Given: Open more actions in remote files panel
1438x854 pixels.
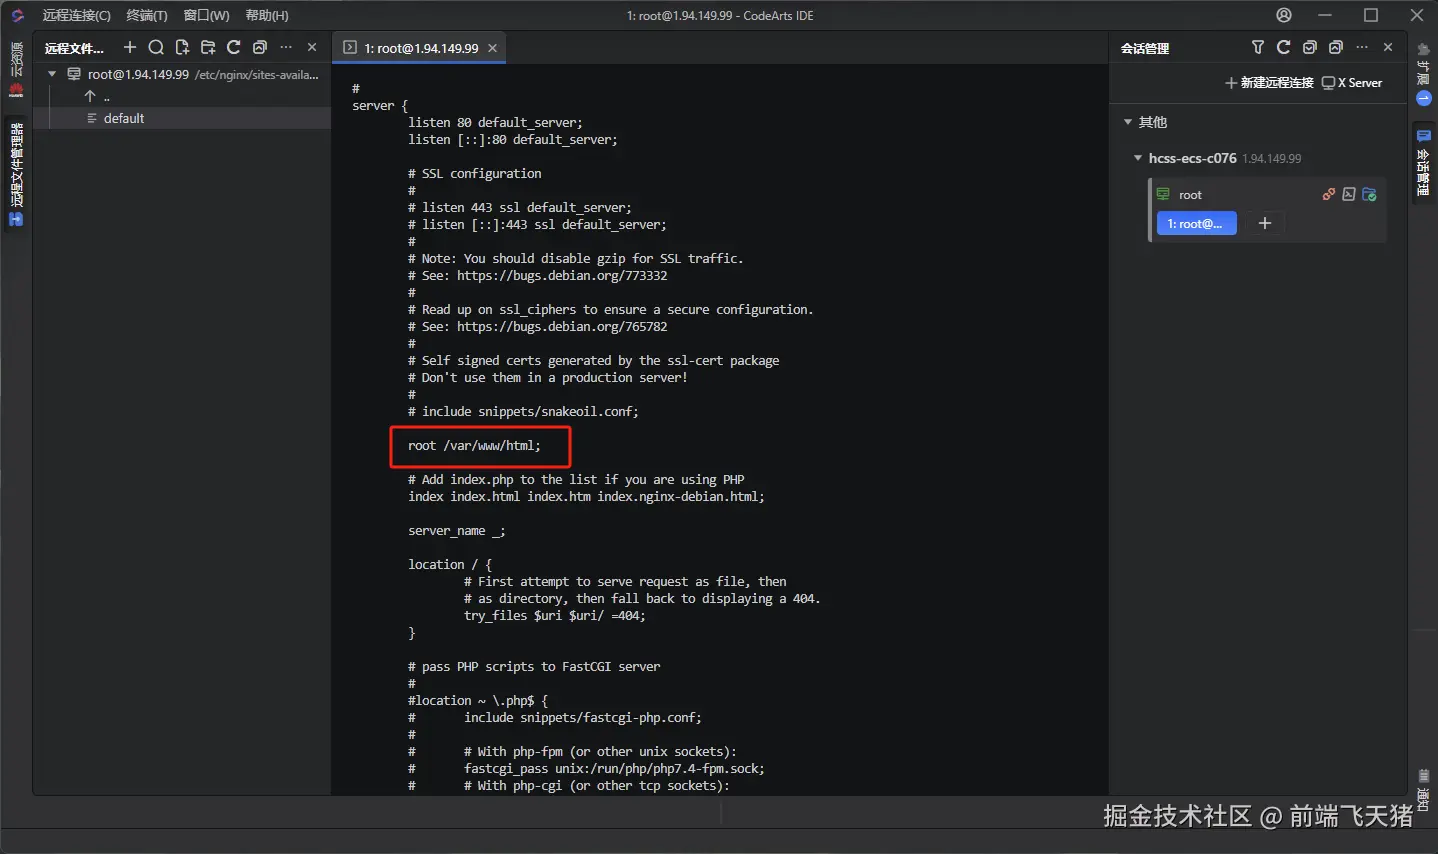Looking at the screenshot, I should (286, 47).
